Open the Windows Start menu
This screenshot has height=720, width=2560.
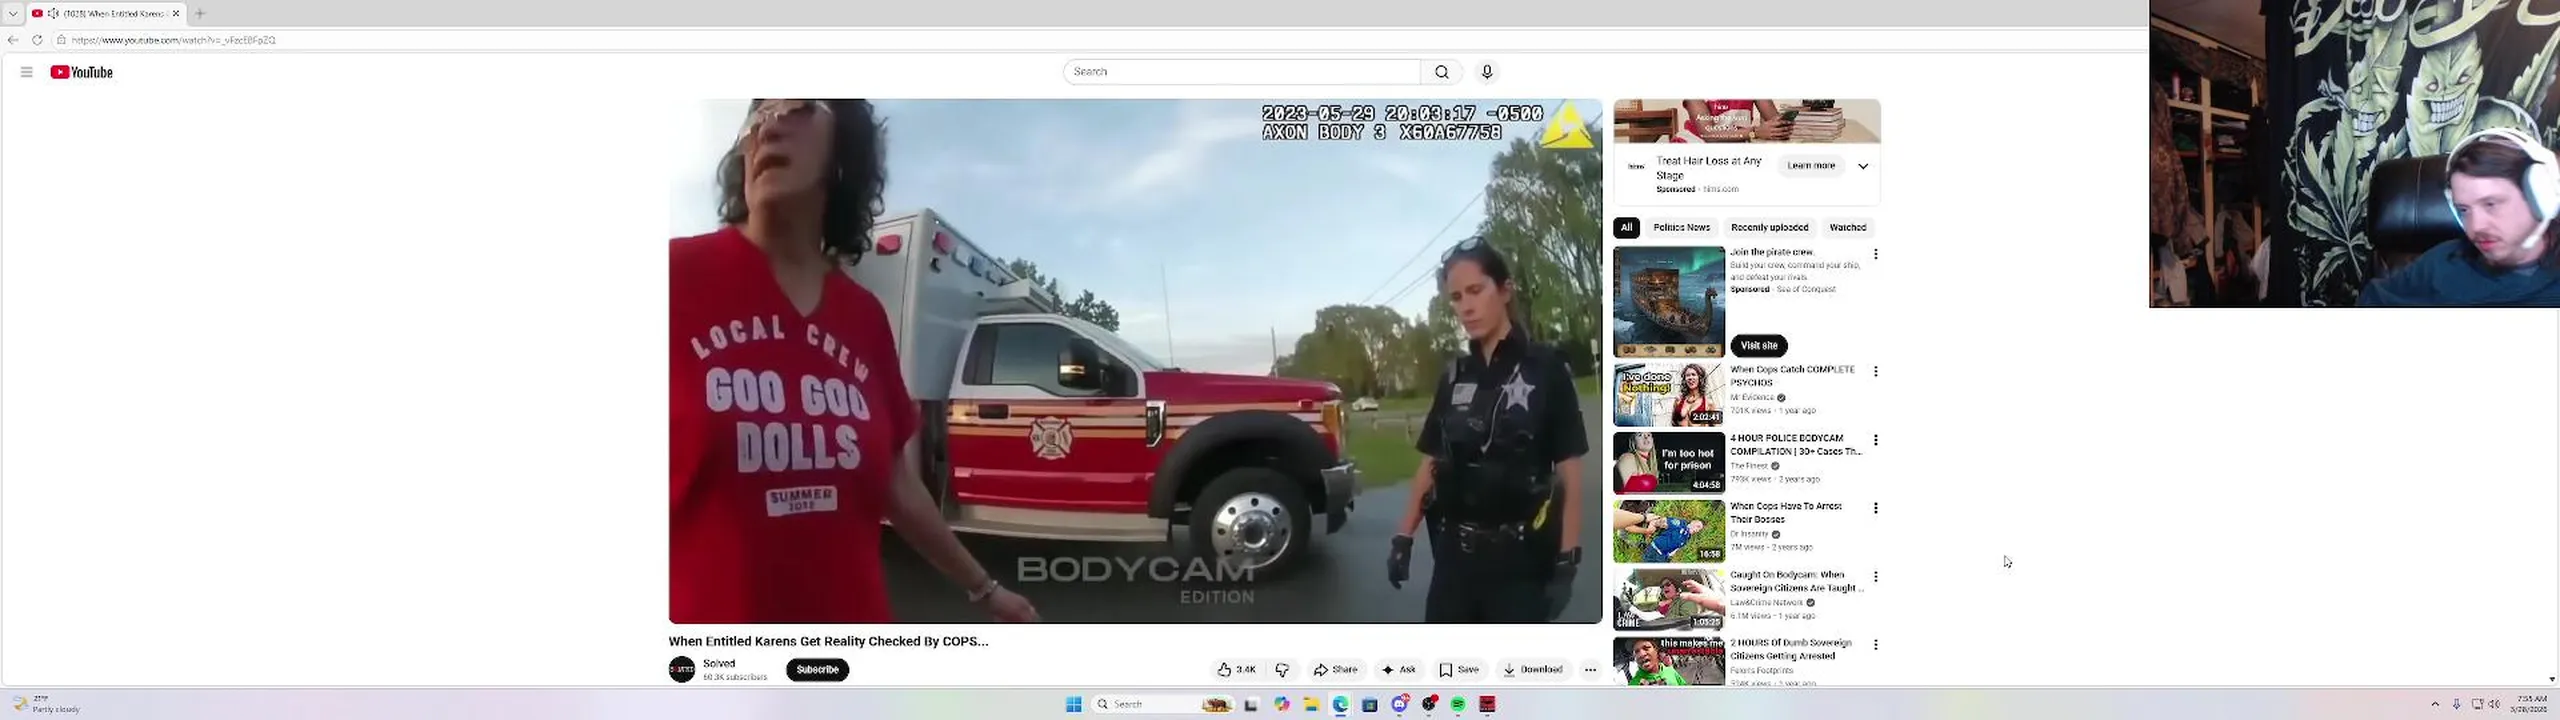coord(1074,705)
